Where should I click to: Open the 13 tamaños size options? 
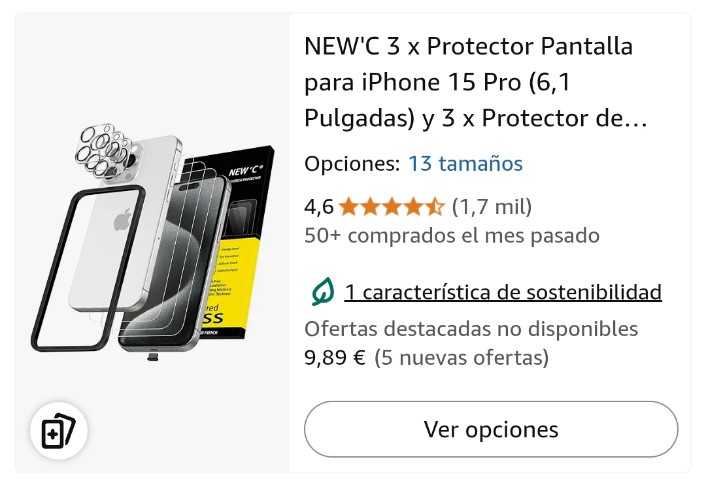tap(465, 163)
